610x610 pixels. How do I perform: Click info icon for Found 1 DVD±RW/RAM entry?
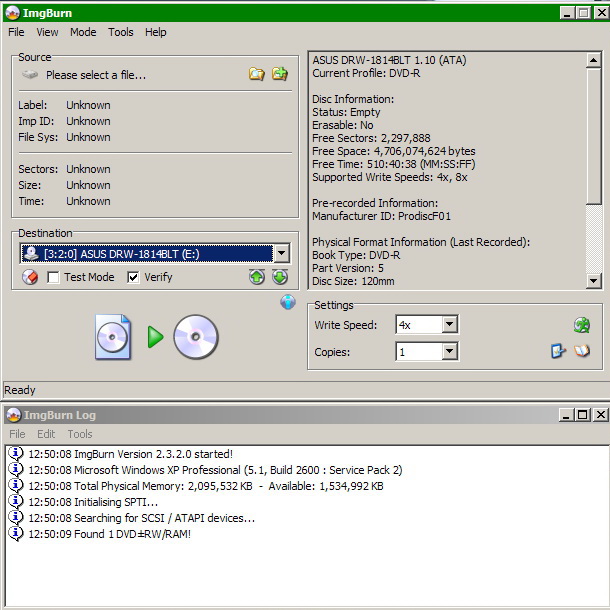click(x=16, y=534)
